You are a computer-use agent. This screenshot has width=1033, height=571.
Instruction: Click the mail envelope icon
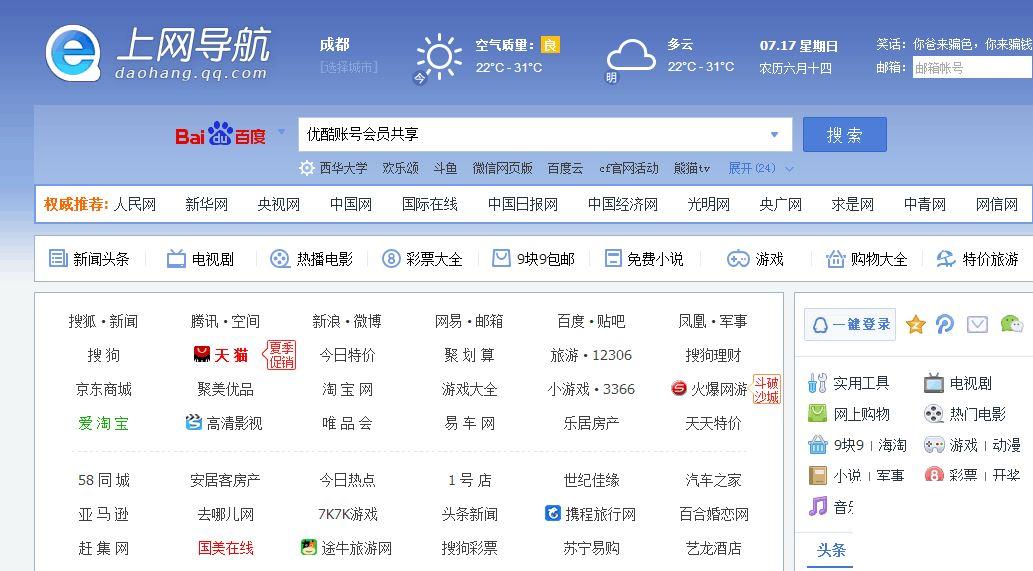click(978, 324)
